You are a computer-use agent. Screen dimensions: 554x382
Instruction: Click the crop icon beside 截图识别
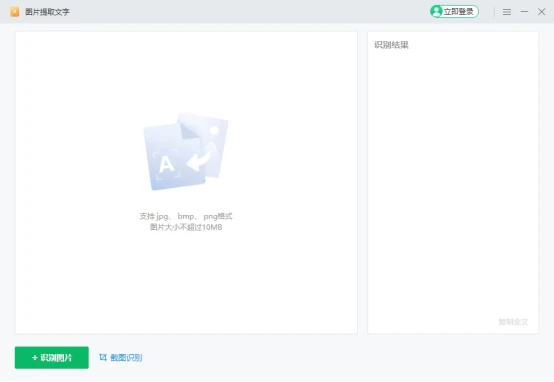click(103, 357)
